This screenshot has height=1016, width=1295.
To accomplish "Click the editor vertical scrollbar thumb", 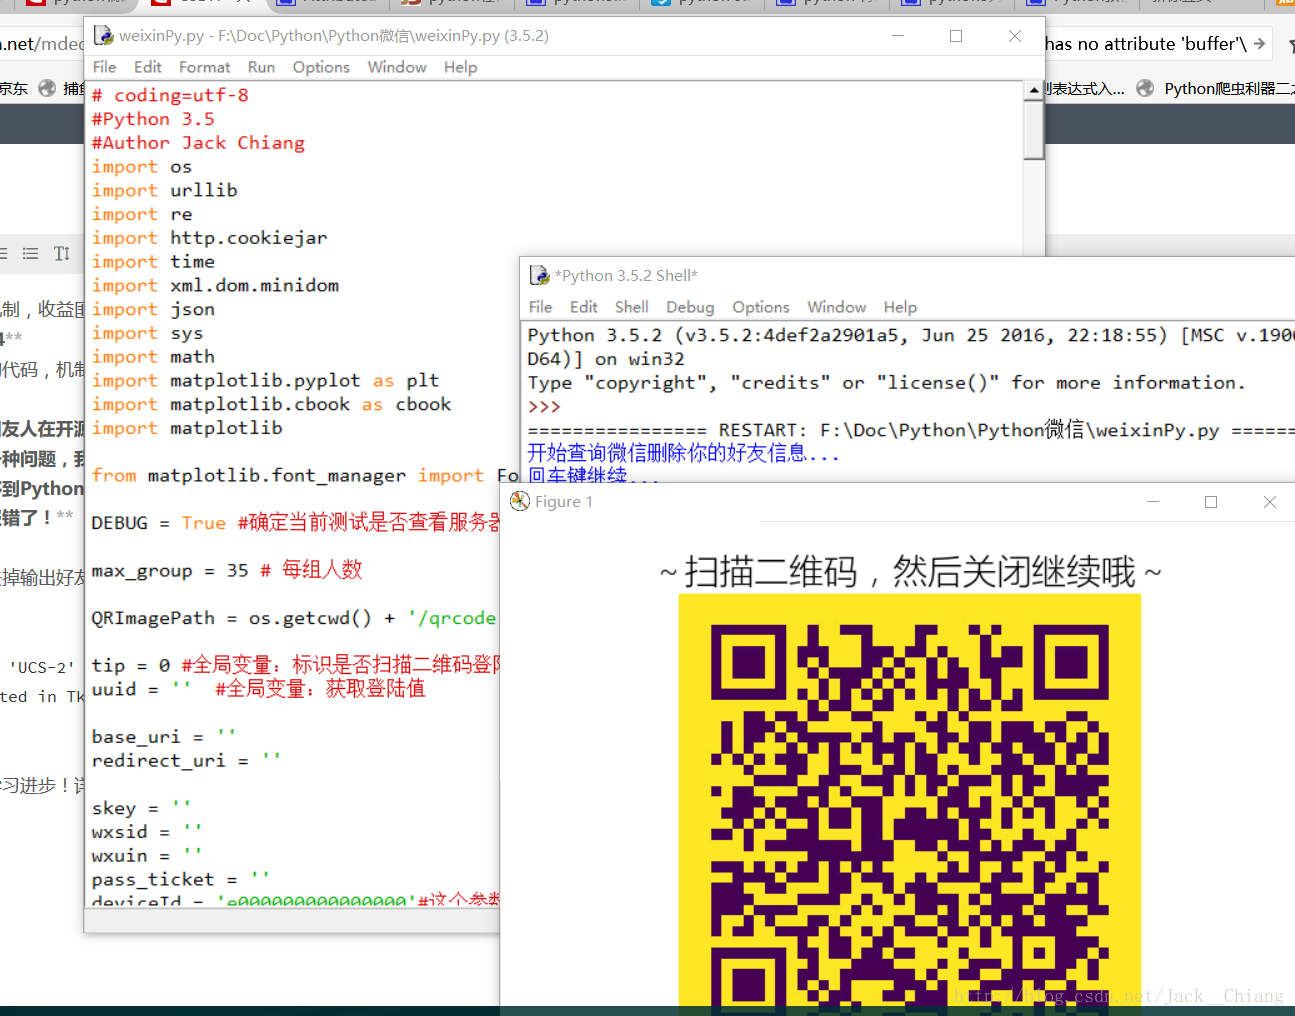I will coord(1034,129).
